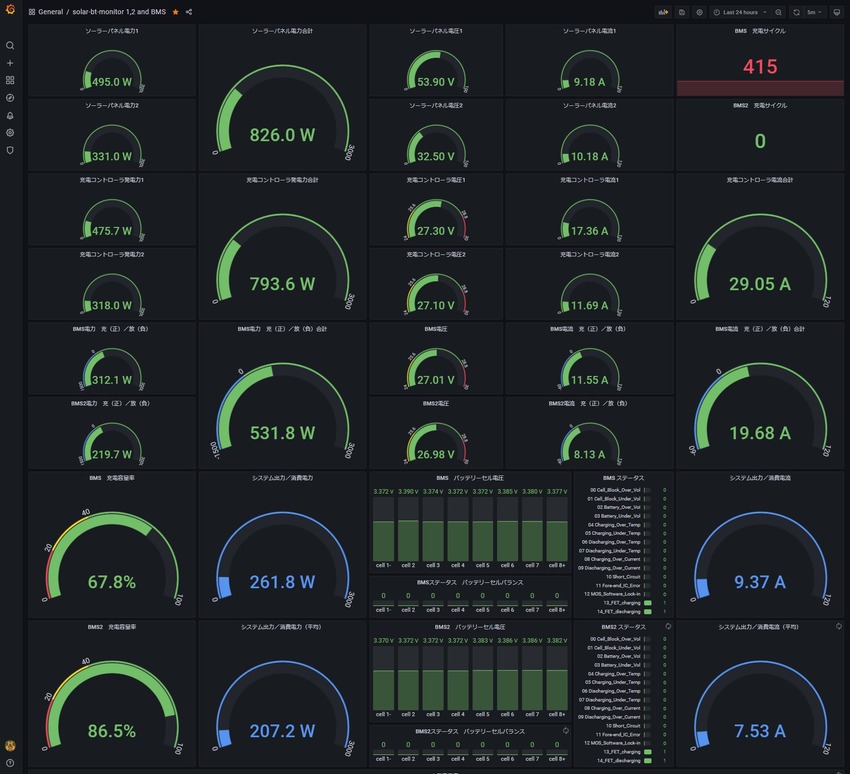Click the blue 7.53 A gauge value
This screenshot has width=850, height=774.
pyautogui.click(x=760, y=731)
